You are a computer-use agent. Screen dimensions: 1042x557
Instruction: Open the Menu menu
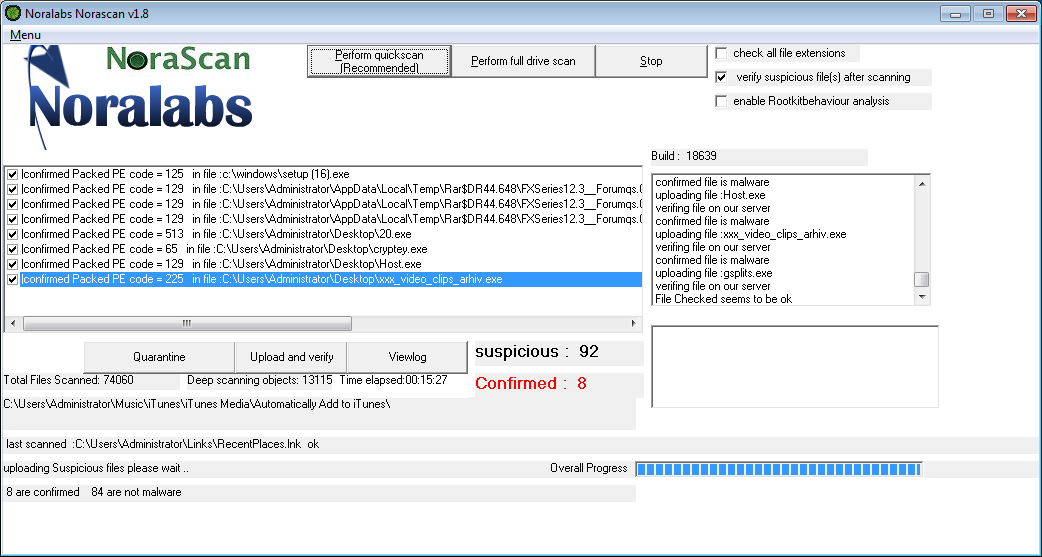[x=25, y=35]
